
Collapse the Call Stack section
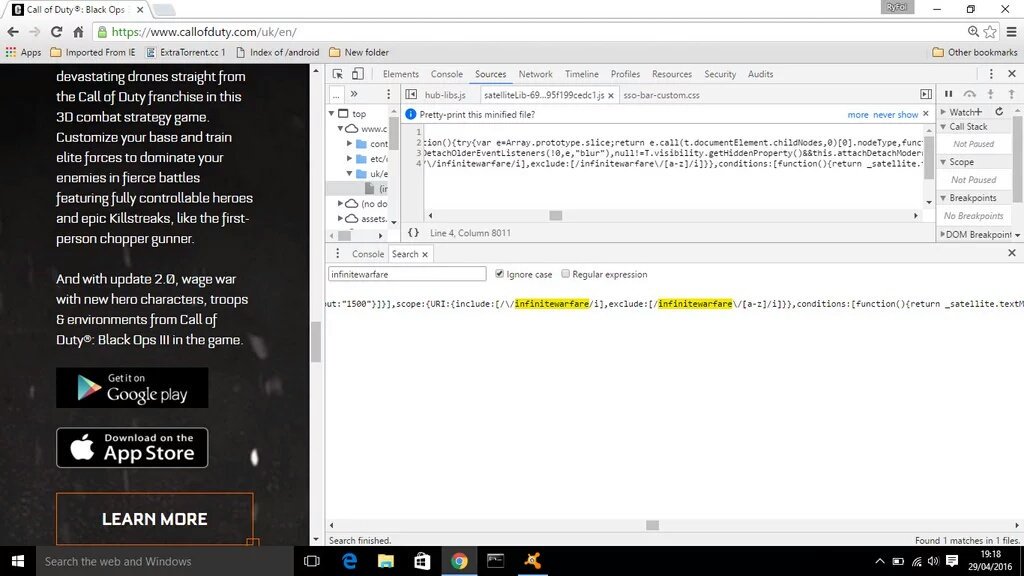943,127
